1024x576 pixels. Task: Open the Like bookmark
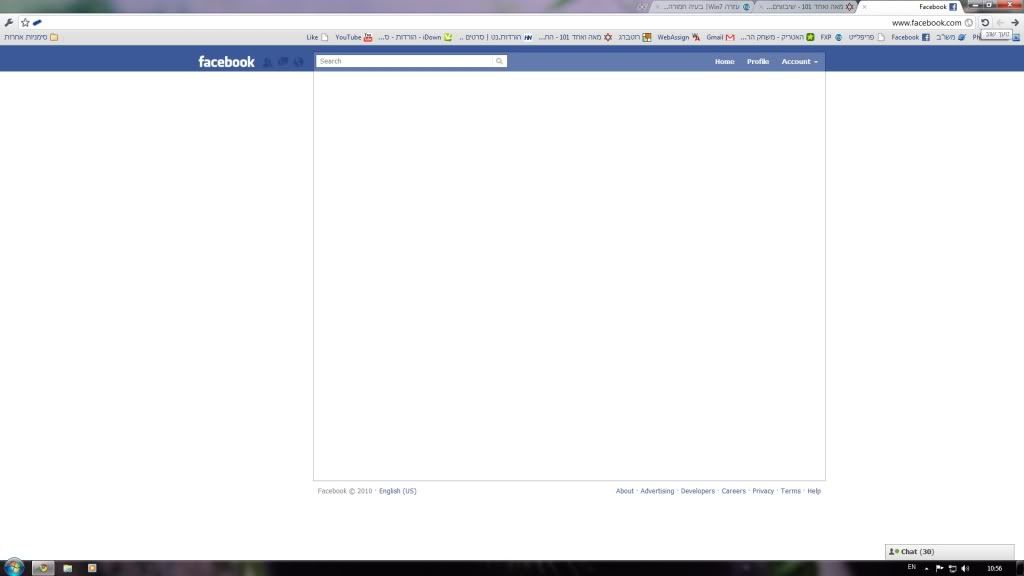[317, 37]
